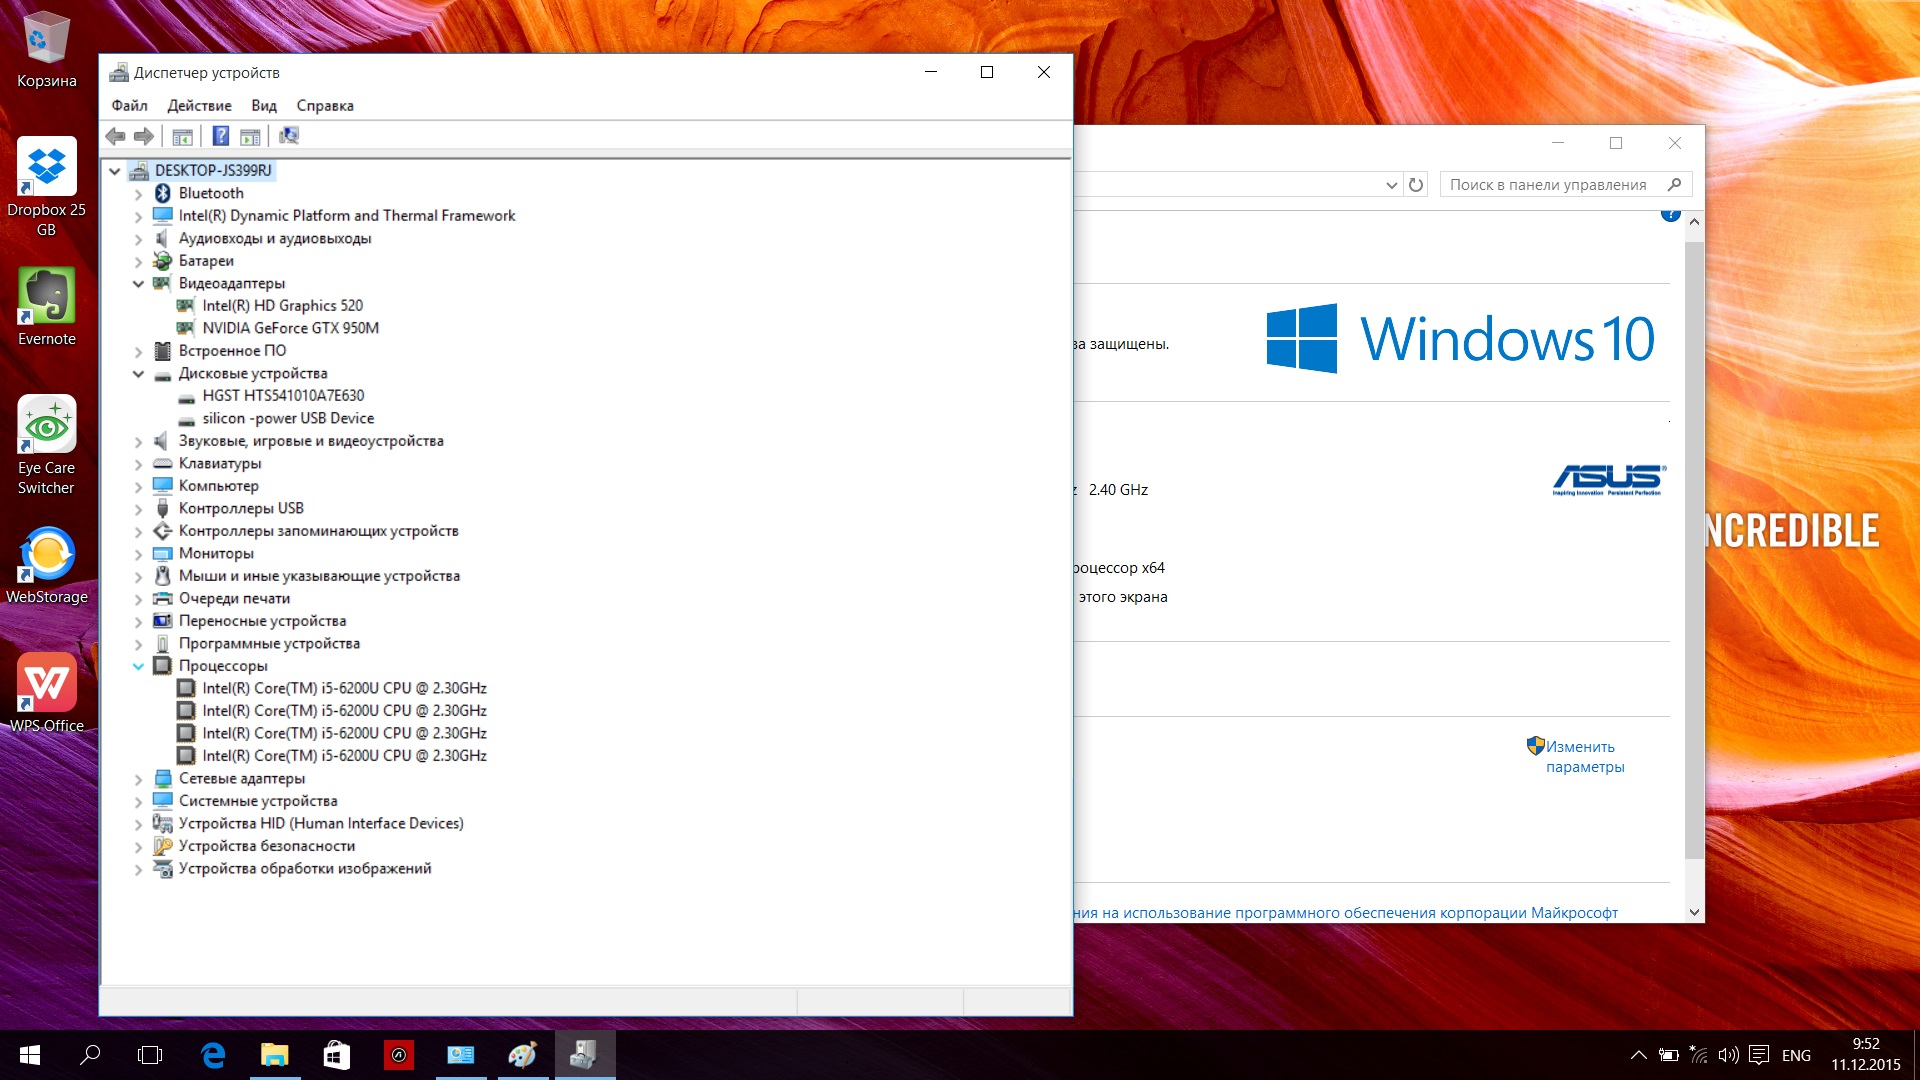
Task: Click the Show/Hide console tree toolbar icon
Action: tap(182, 136)
